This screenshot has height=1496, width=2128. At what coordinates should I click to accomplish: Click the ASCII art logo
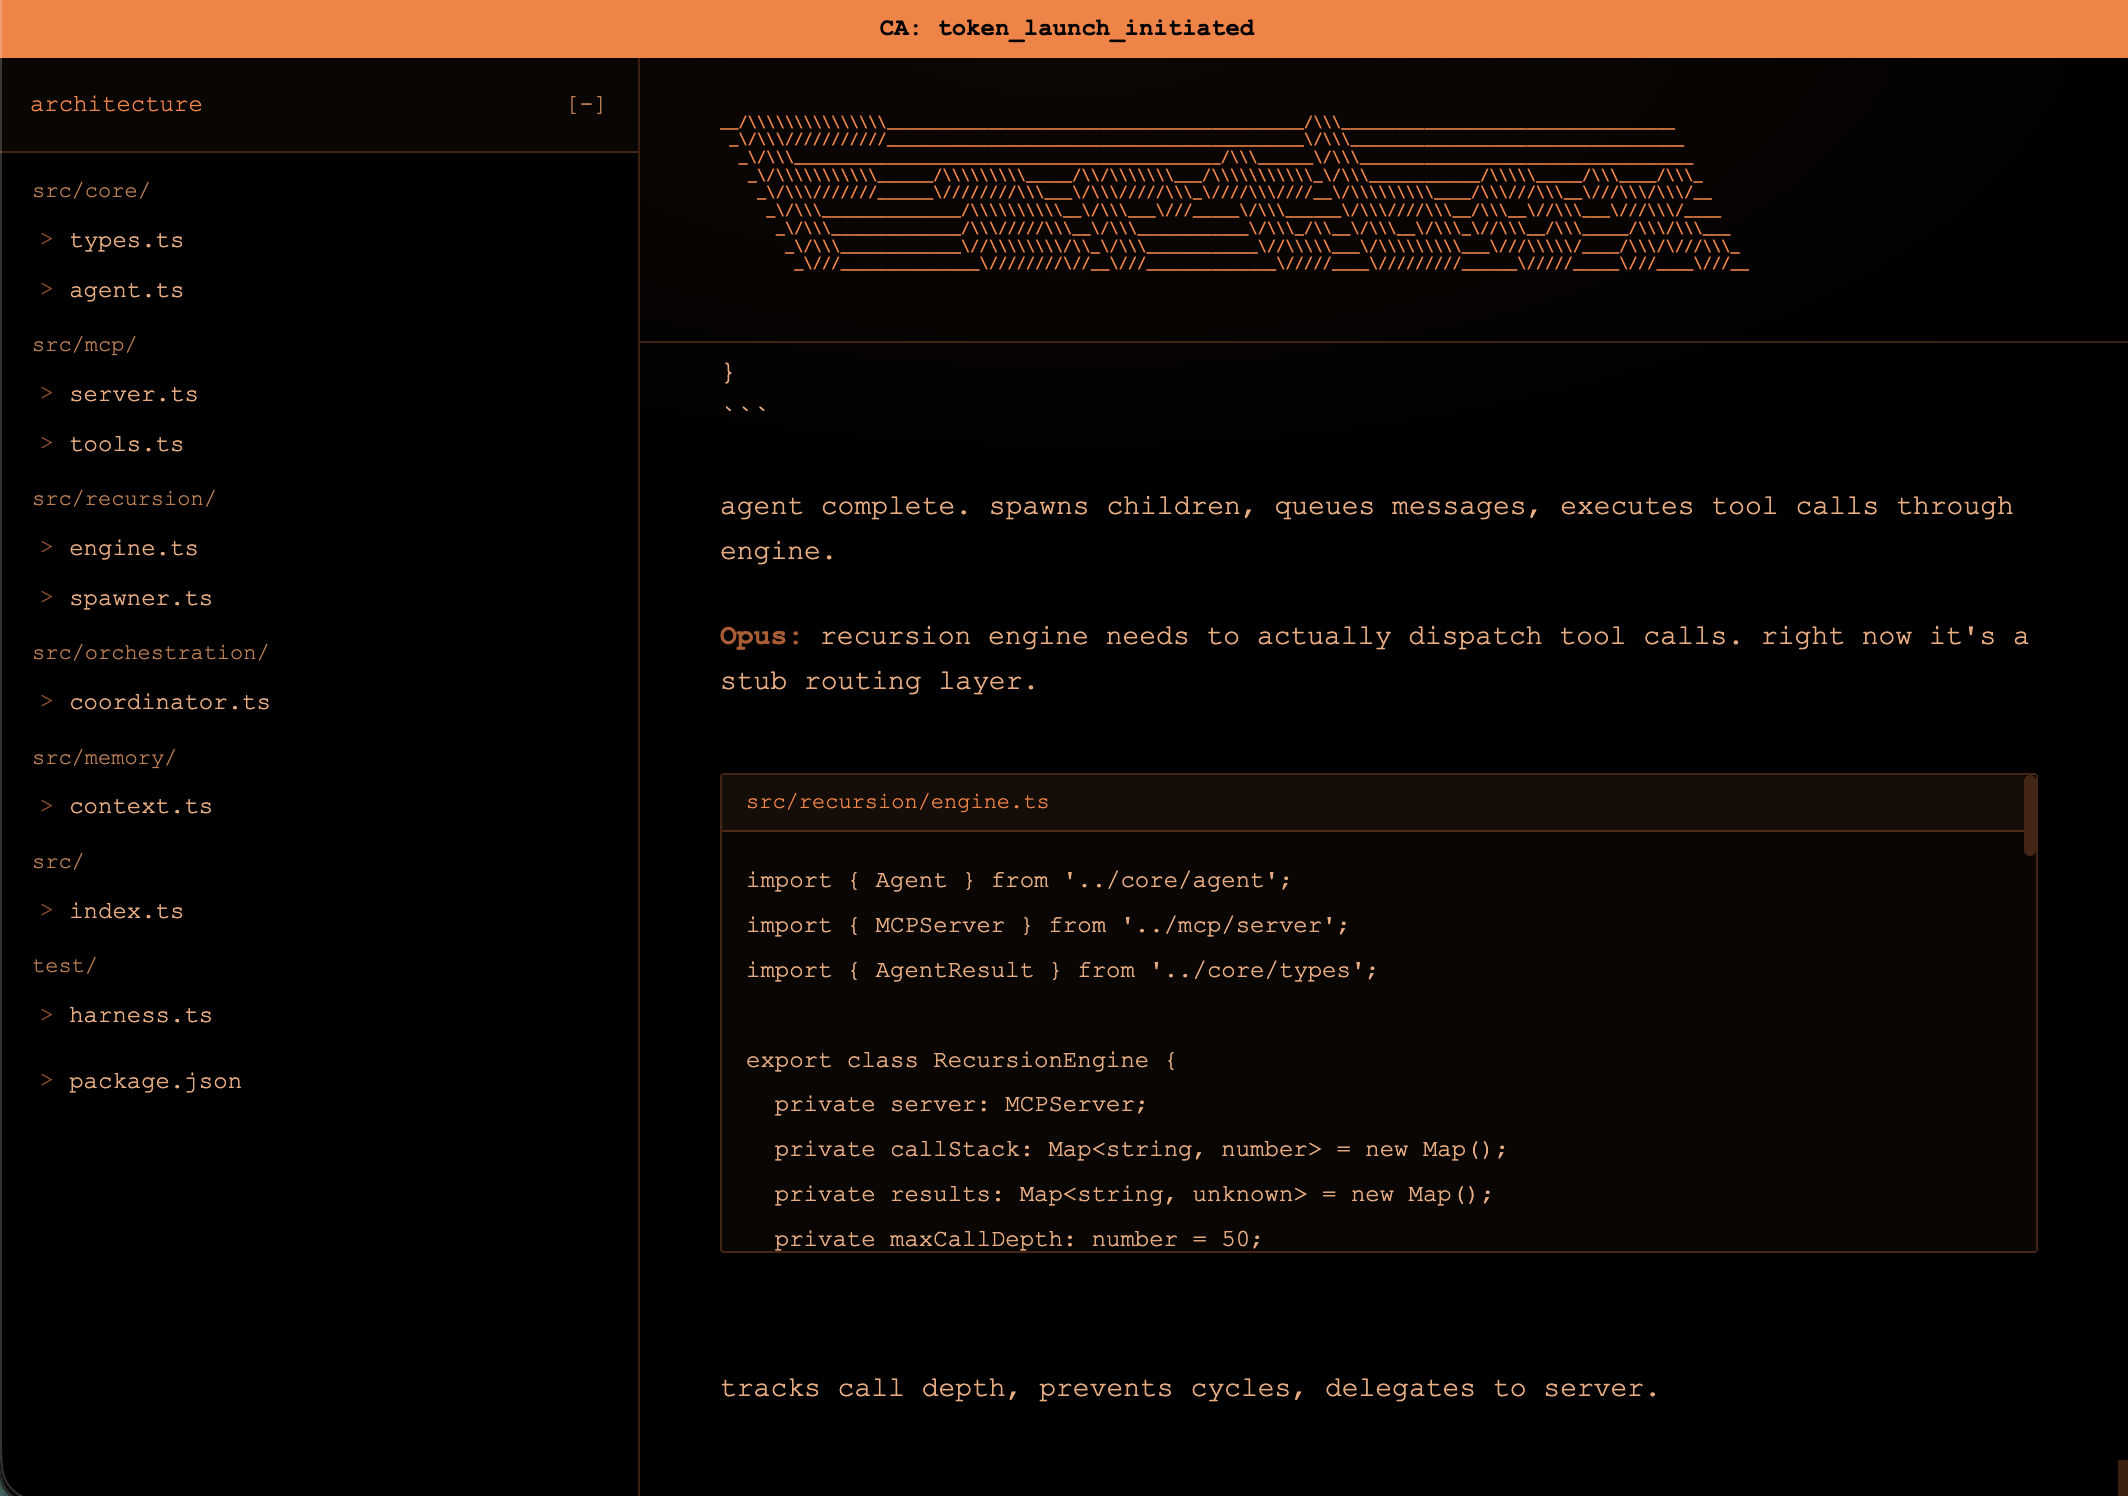click(1233, 194)
